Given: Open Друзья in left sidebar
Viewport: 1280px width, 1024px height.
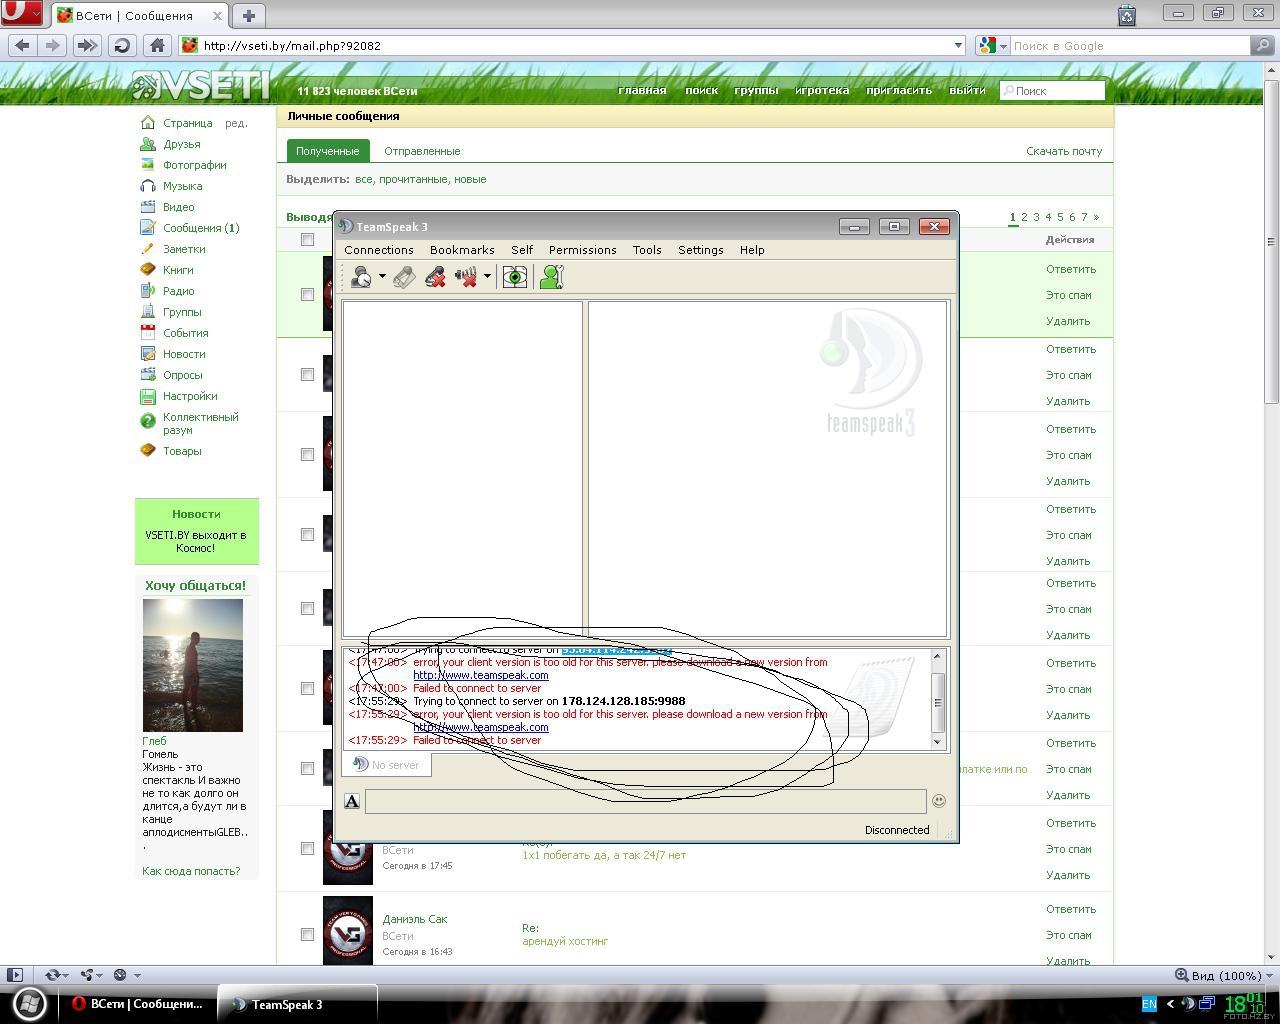Looking at the screenshot, I should coord(182,144).
